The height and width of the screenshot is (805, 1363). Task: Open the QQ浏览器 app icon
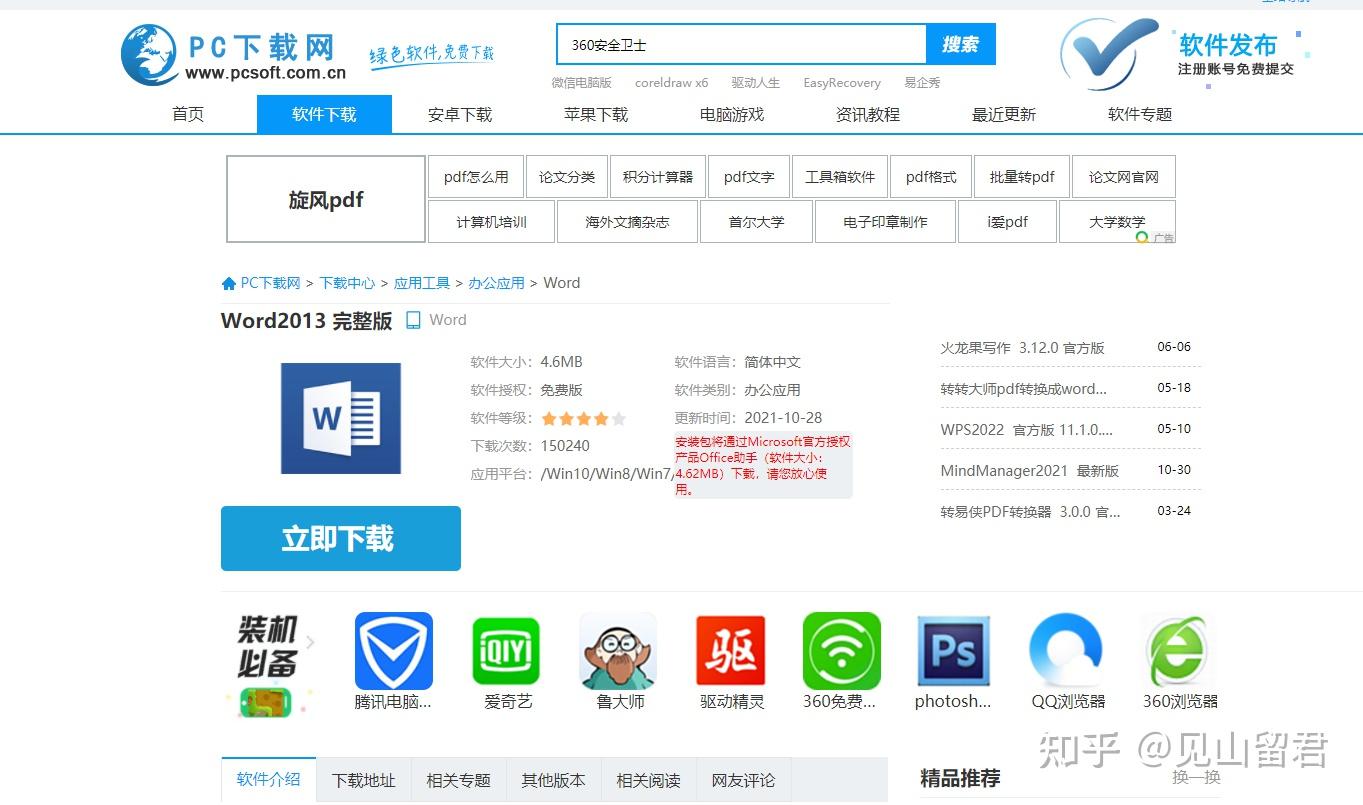click(x=1066, y=651)
